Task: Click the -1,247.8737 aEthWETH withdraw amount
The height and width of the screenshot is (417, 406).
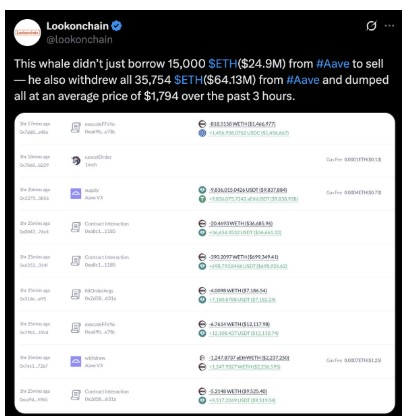Action: pos(249,358)
